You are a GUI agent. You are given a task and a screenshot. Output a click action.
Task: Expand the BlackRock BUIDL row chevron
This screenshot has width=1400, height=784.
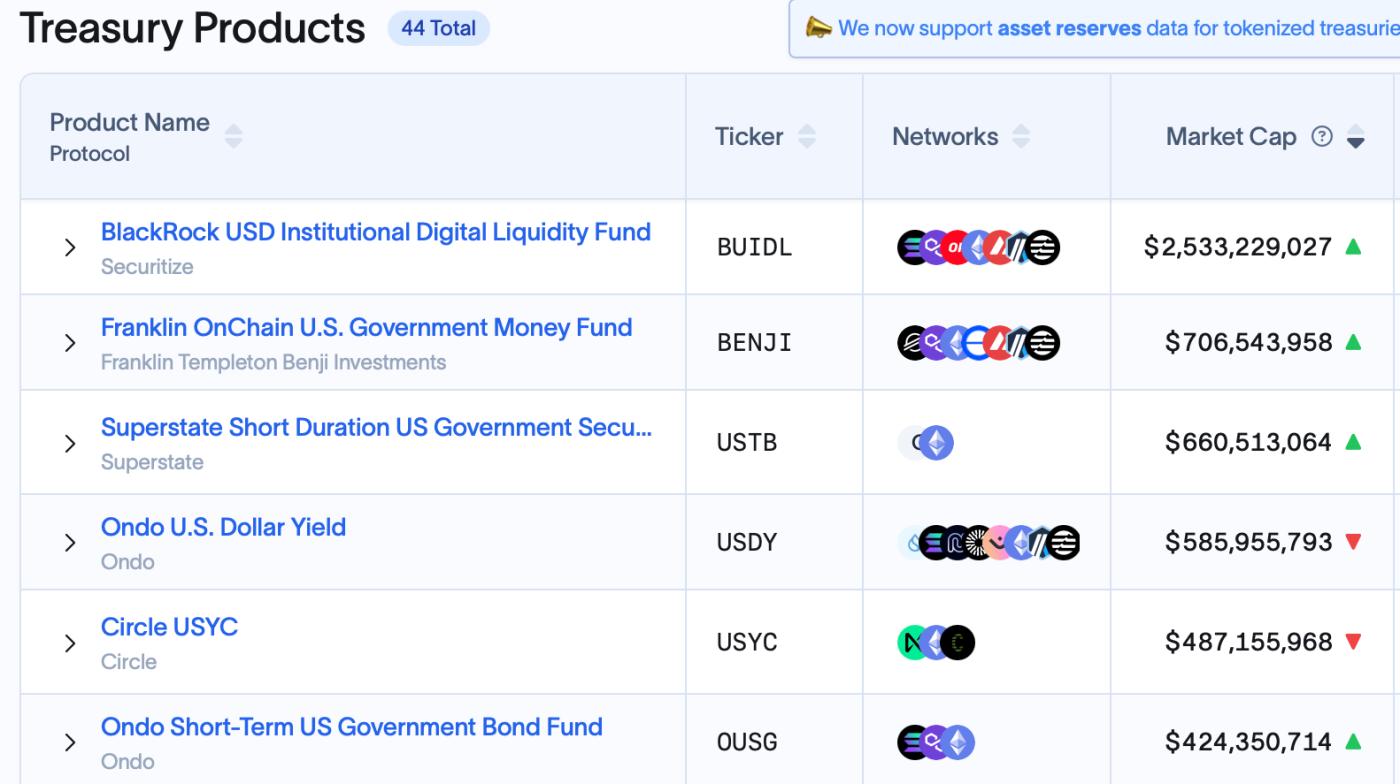pyautogui.click(x=70, y=248)
